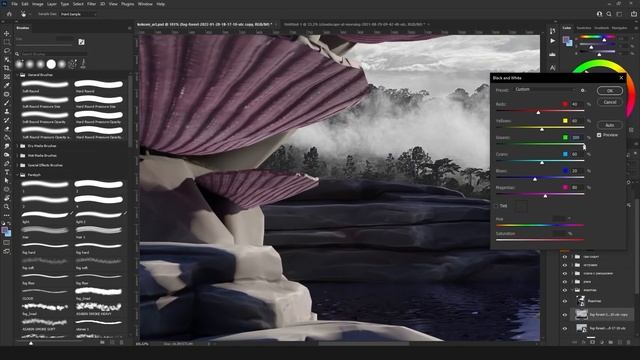Expand the Dry Media Brushes folder
640x360 pixels.
[x=18, y=146]
